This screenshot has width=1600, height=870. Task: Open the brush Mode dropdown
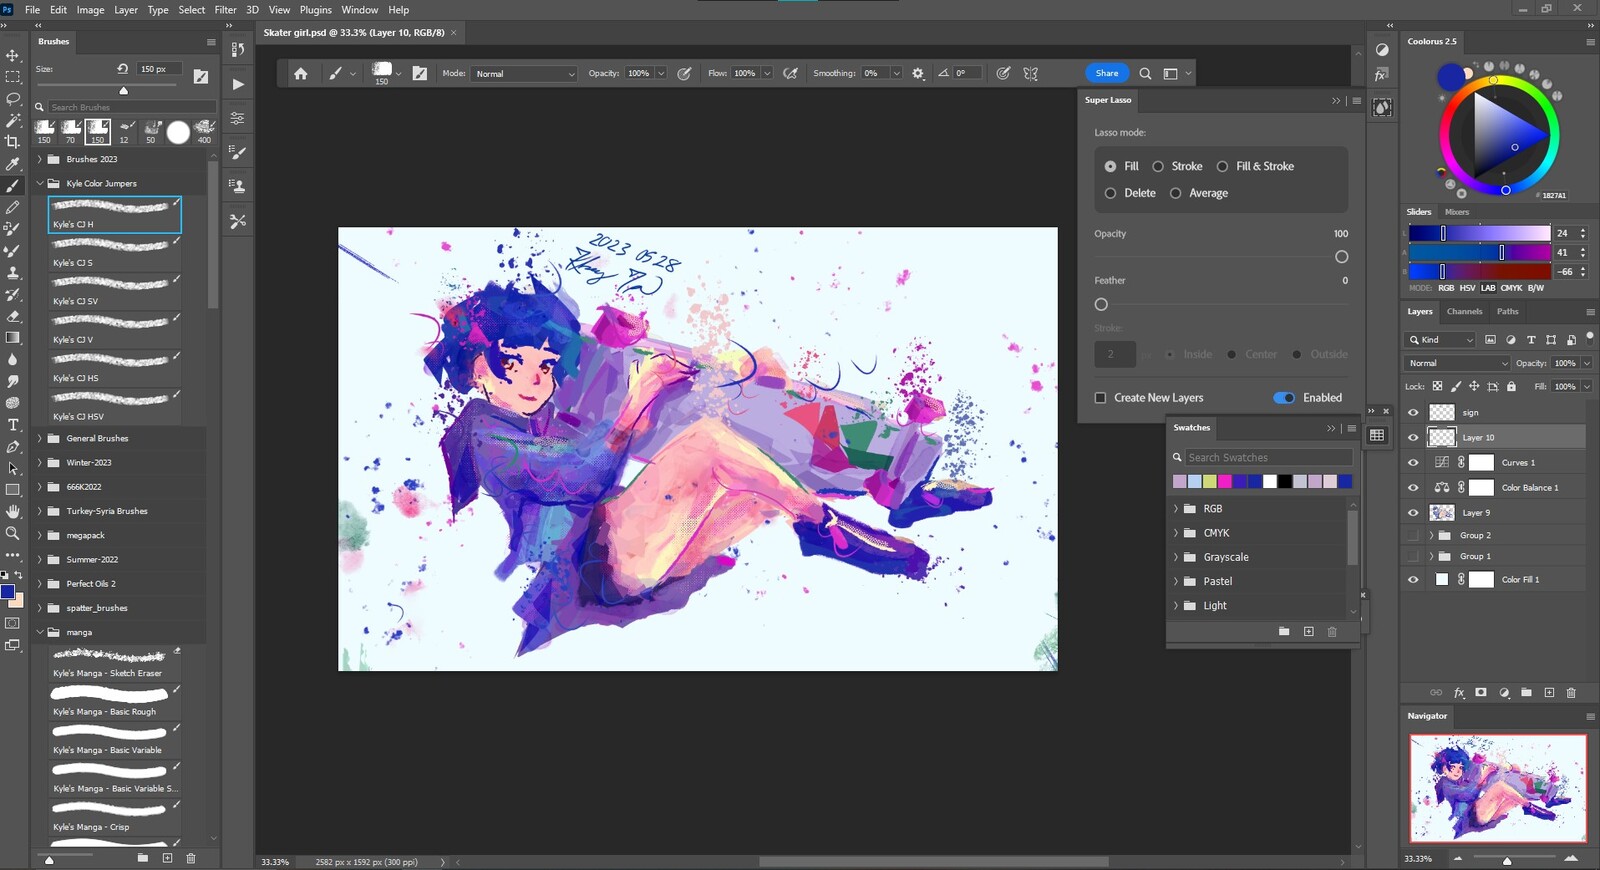click(525, 73)
